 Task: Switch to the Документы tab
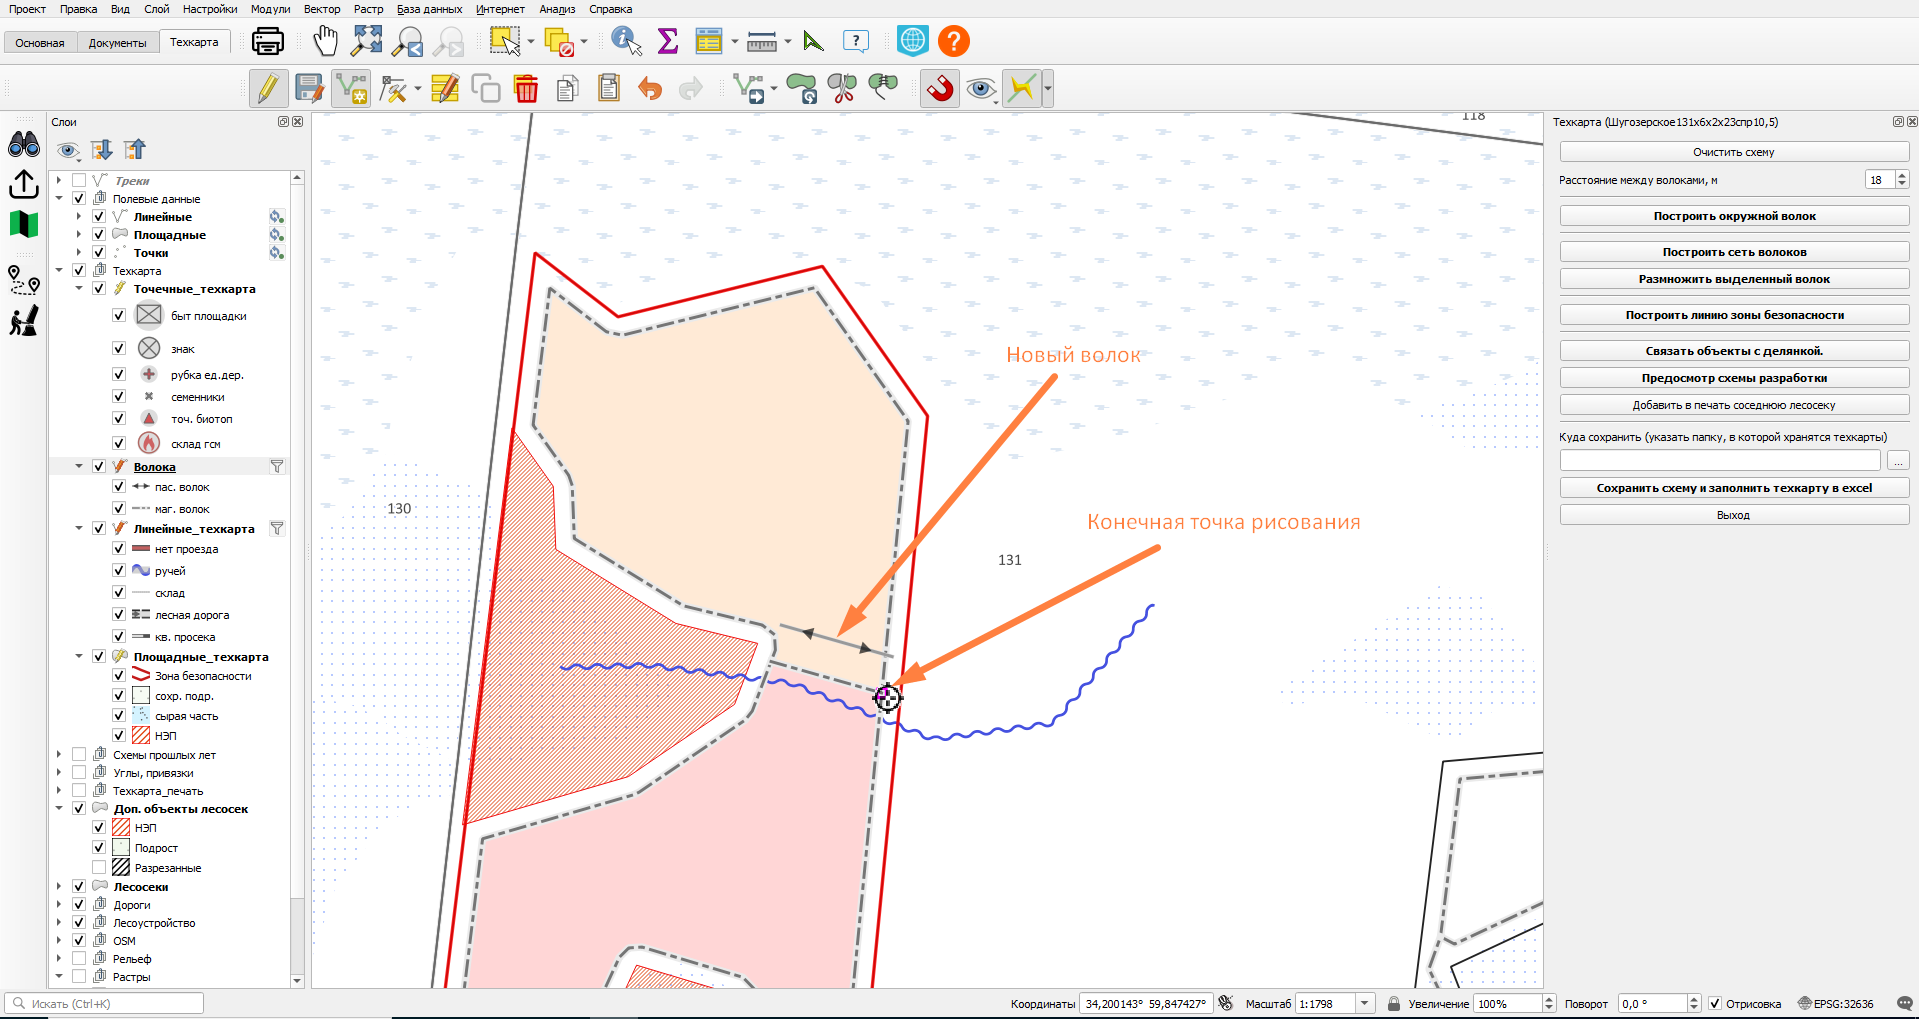[117, 43]
